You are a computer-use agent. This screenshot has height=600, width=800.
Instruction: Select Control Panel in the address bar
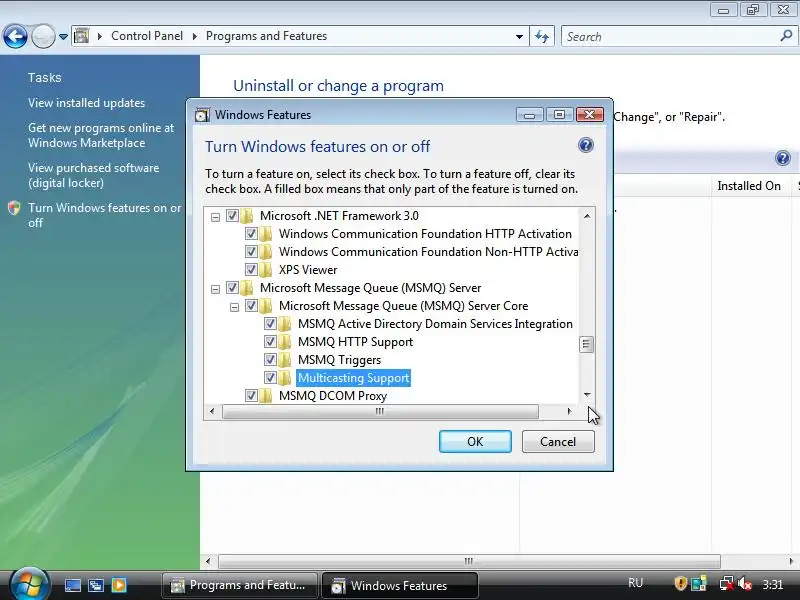click(x=147, y=36)
